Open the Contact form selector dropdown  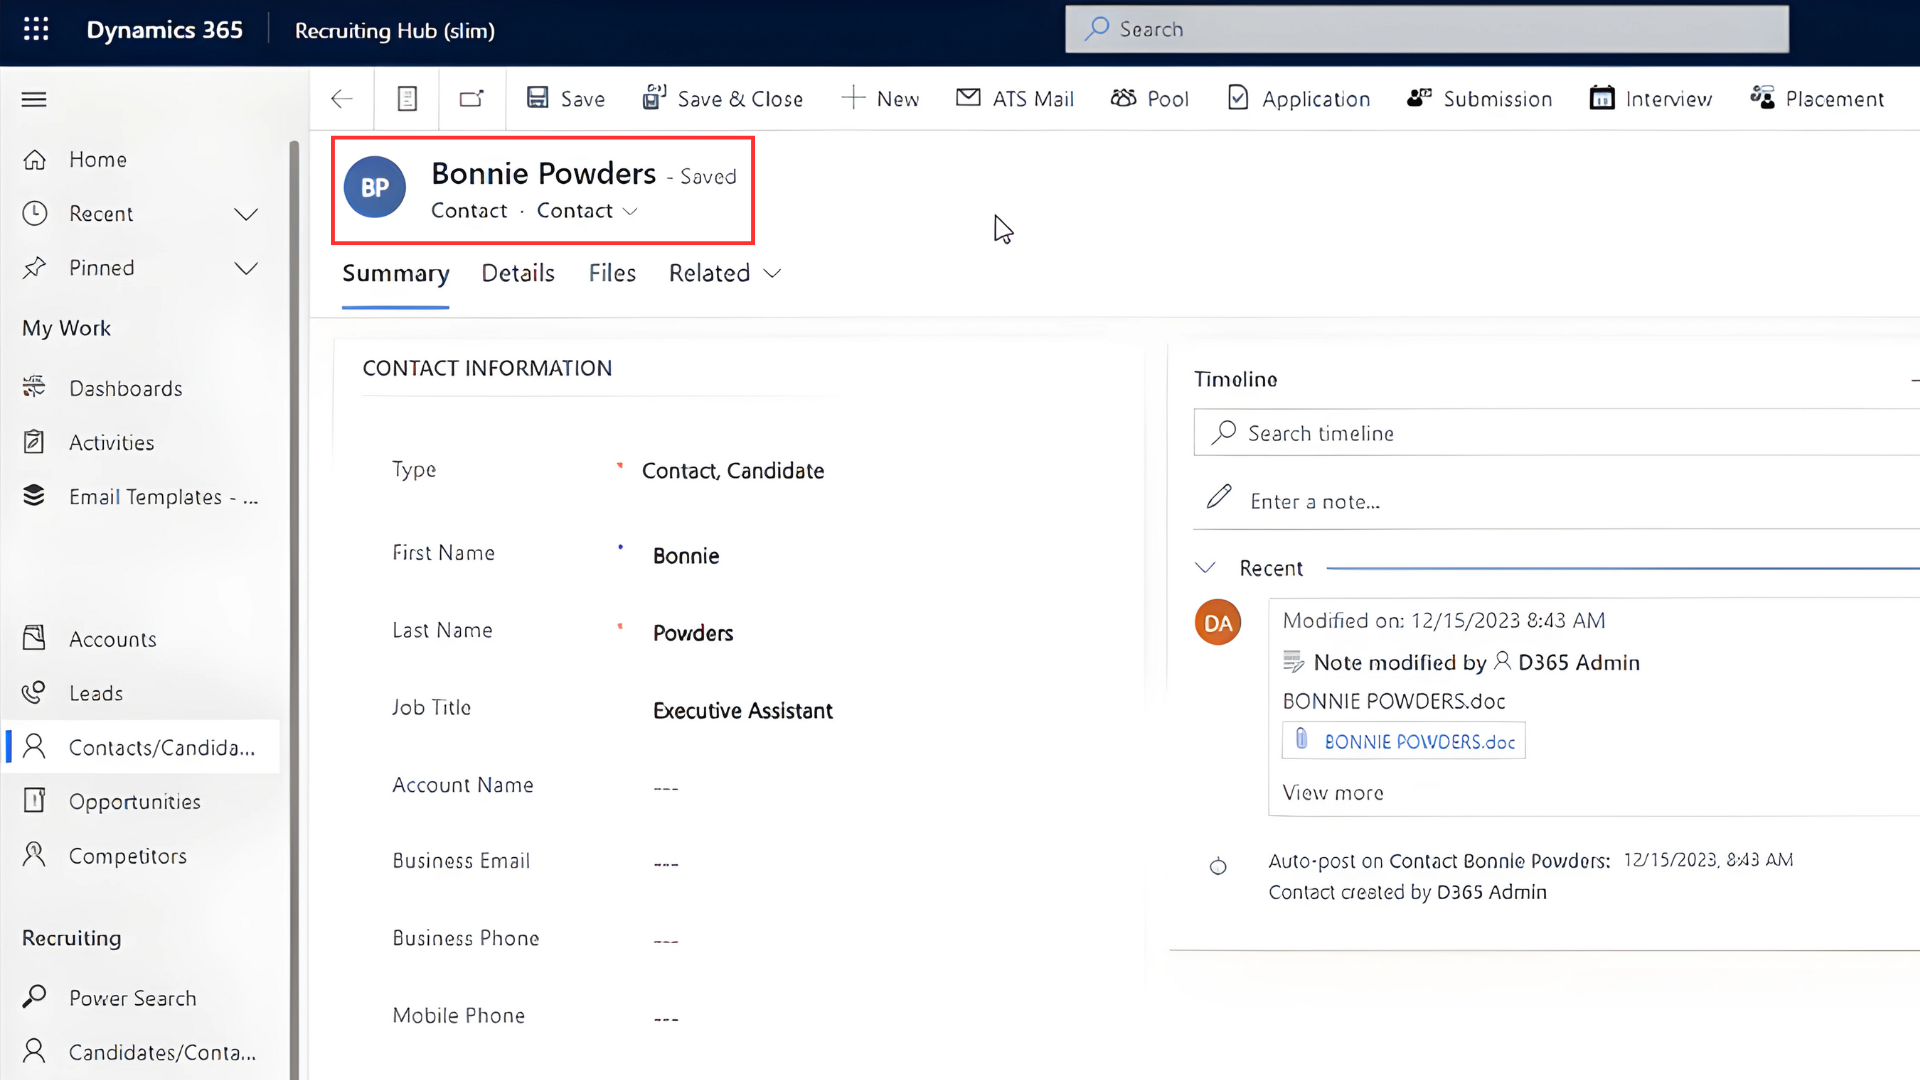pos(587,211)
